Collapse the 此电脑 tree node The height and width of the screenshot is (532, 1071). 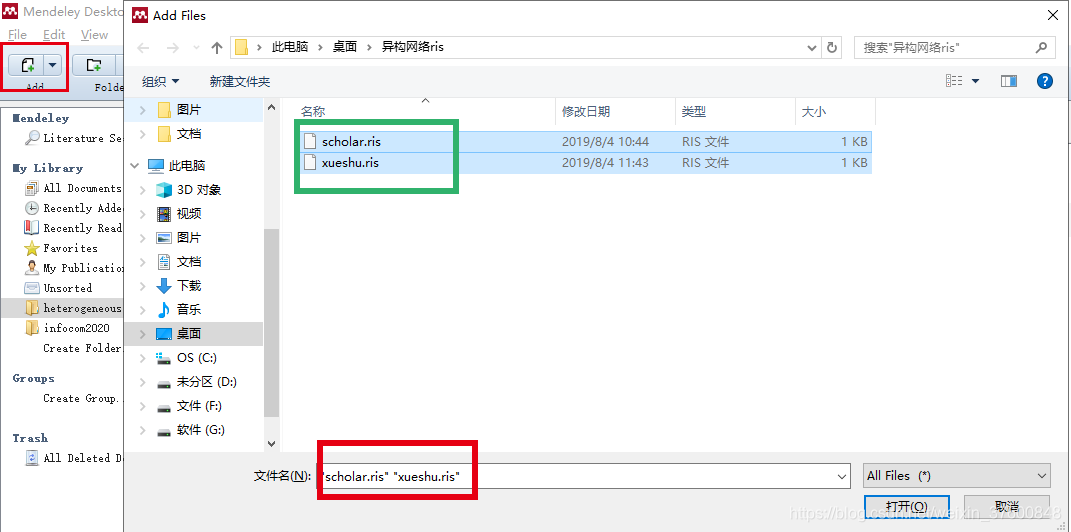135,165
